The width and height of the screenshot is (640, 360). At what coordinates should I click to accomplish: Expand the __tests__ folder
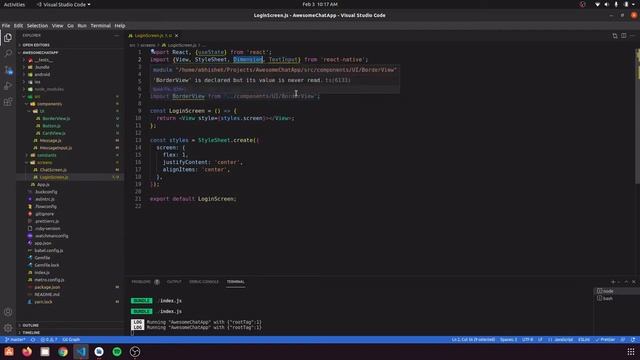pos(43,60)
